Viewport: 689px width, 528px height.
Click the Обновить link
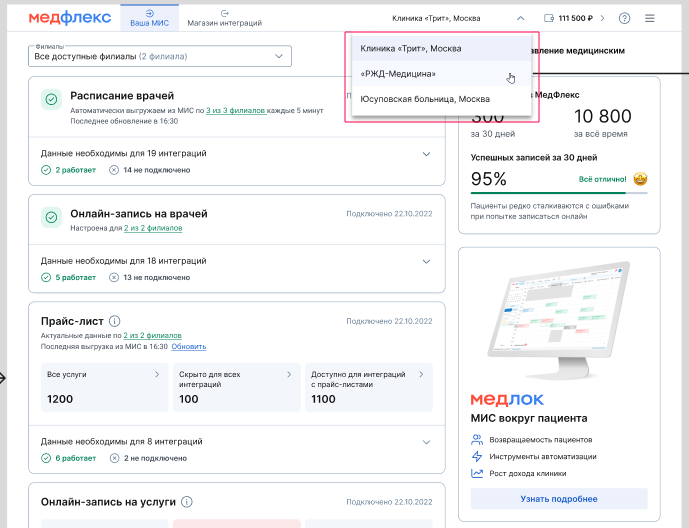point(189,347)
